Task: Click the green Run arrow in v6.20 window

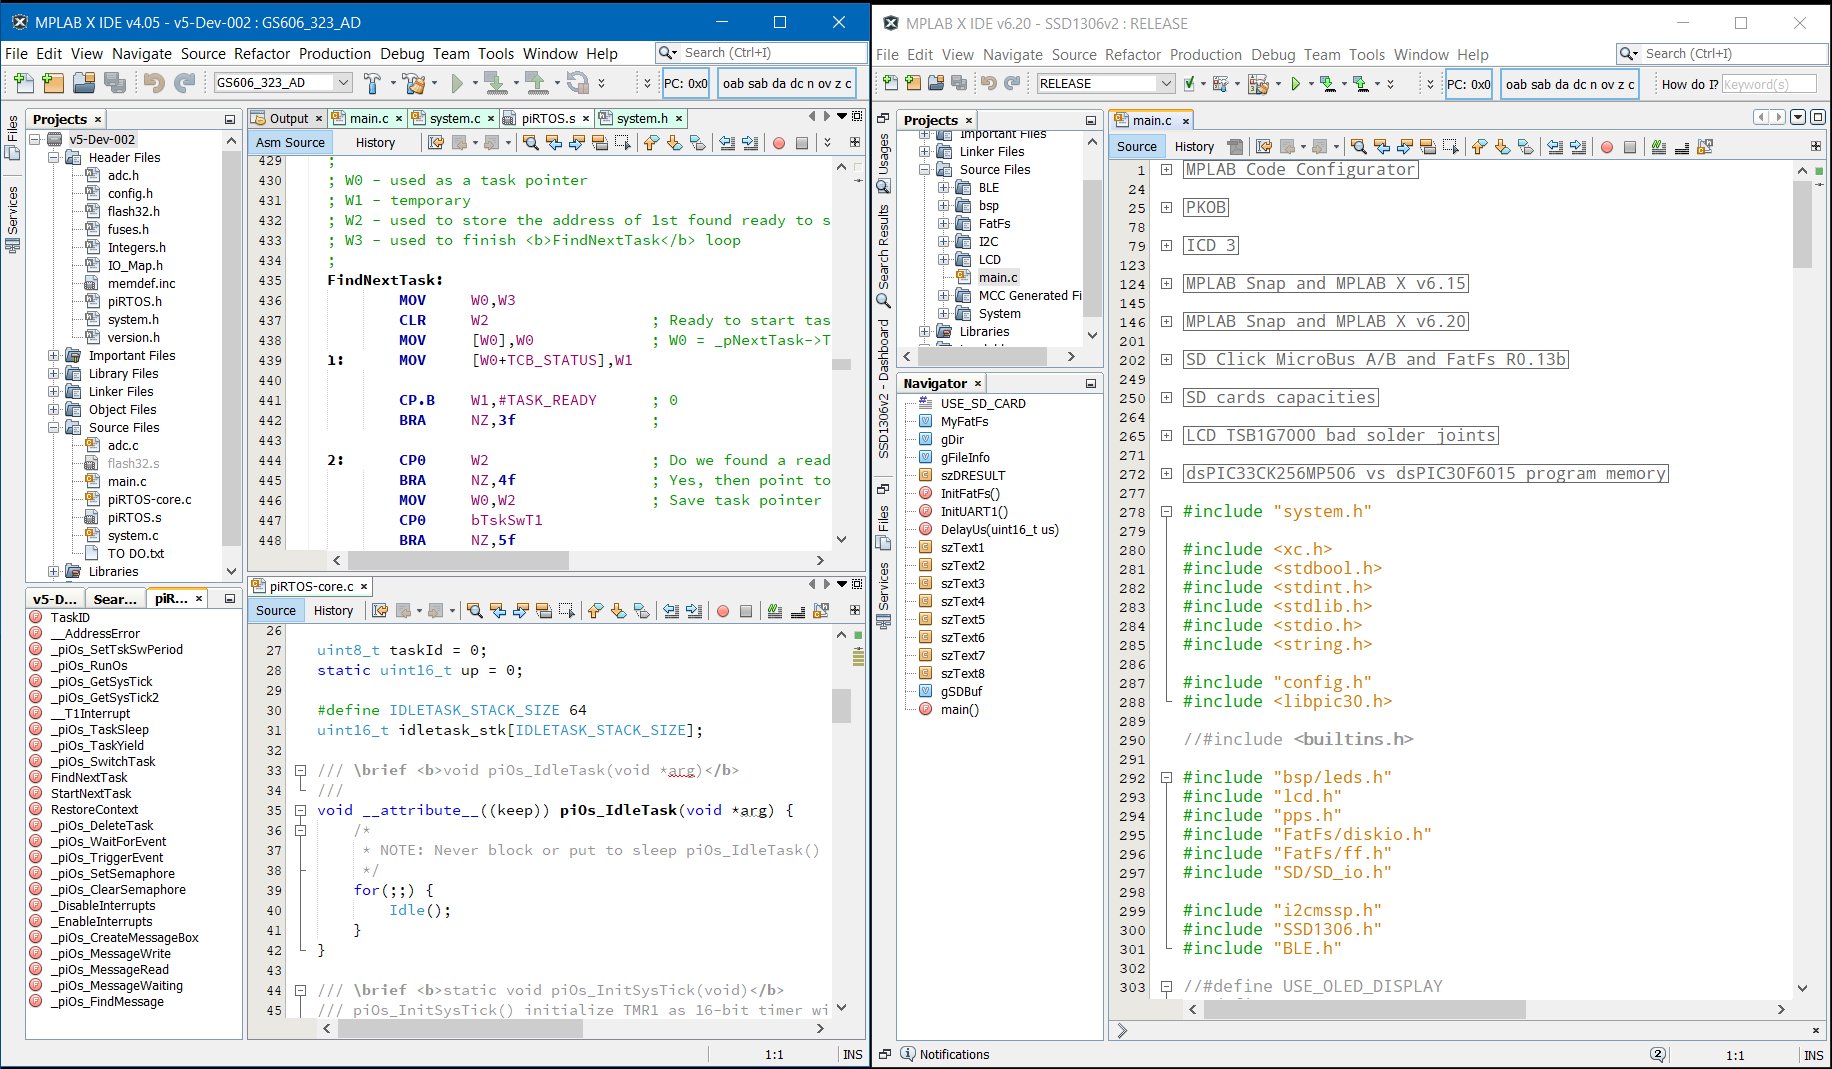Action: (x=1295, y=84)
